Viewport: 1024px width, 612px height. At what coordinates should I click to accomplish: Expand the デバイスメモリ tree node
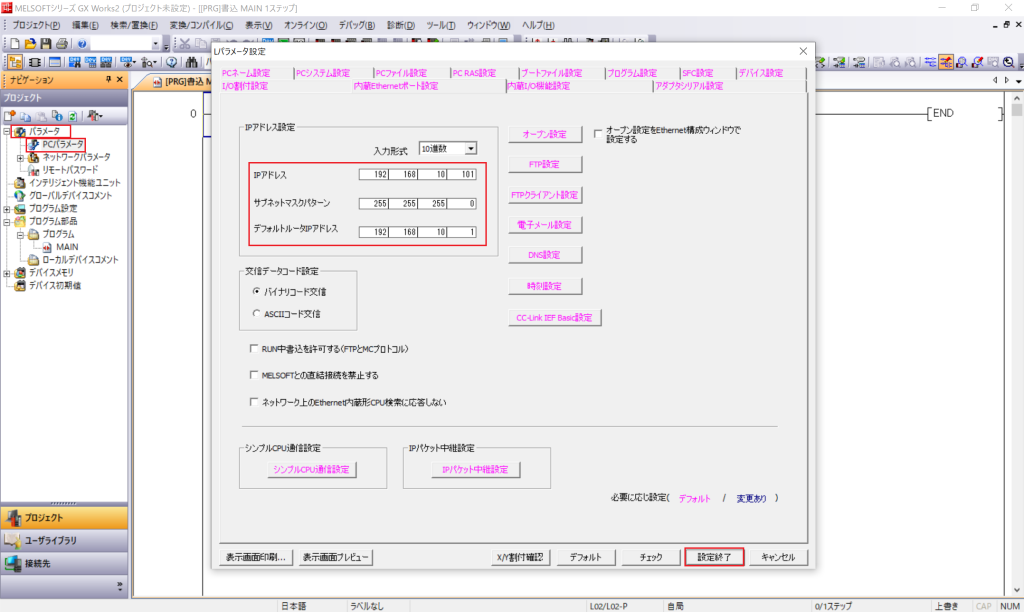(8, 273)
